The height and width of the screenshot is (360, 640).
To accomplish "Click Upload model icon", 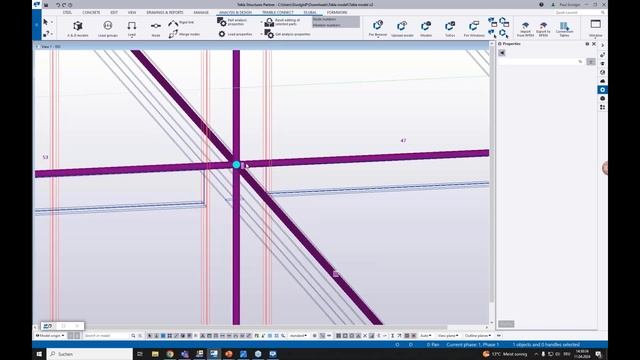I will 402,29.
